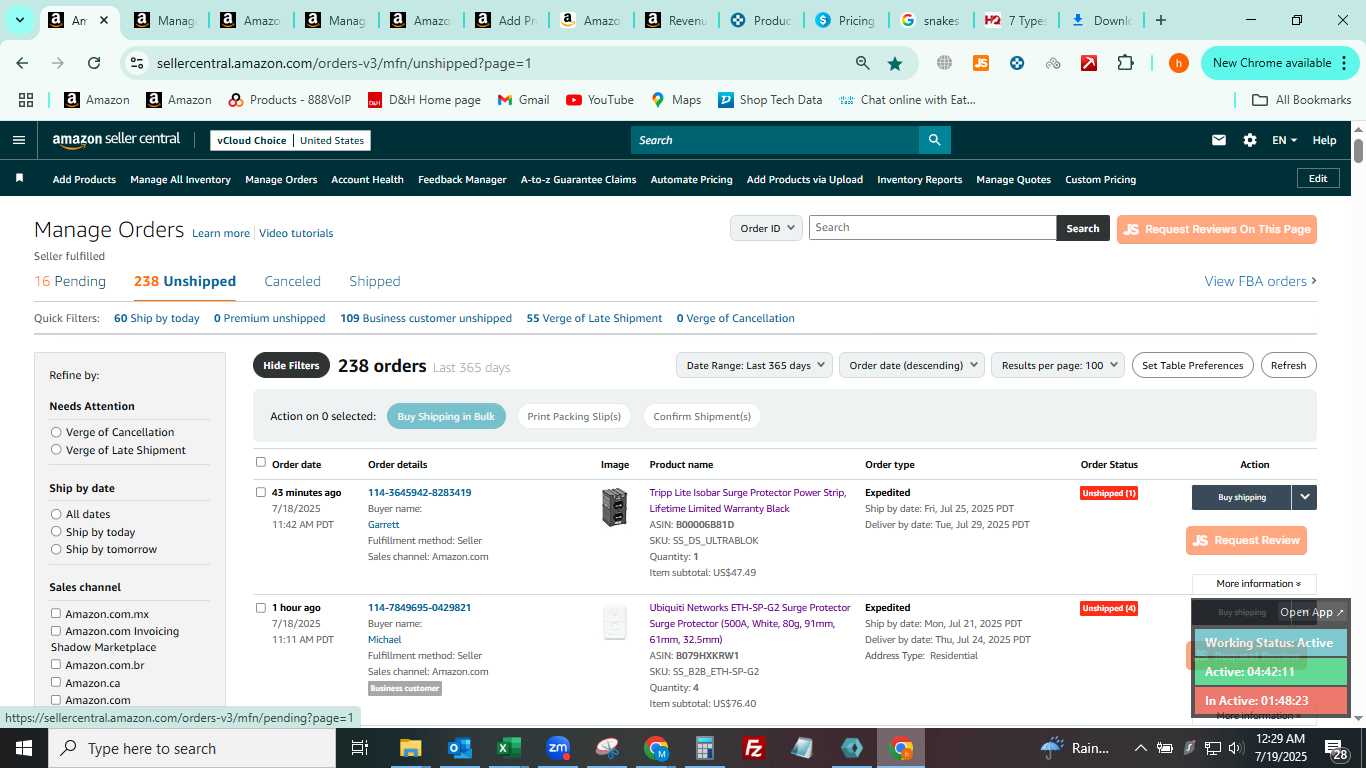Click Set Table Preferences button
The width and height of the screenshot is (1366, 768).
(x=1192, y=365)
